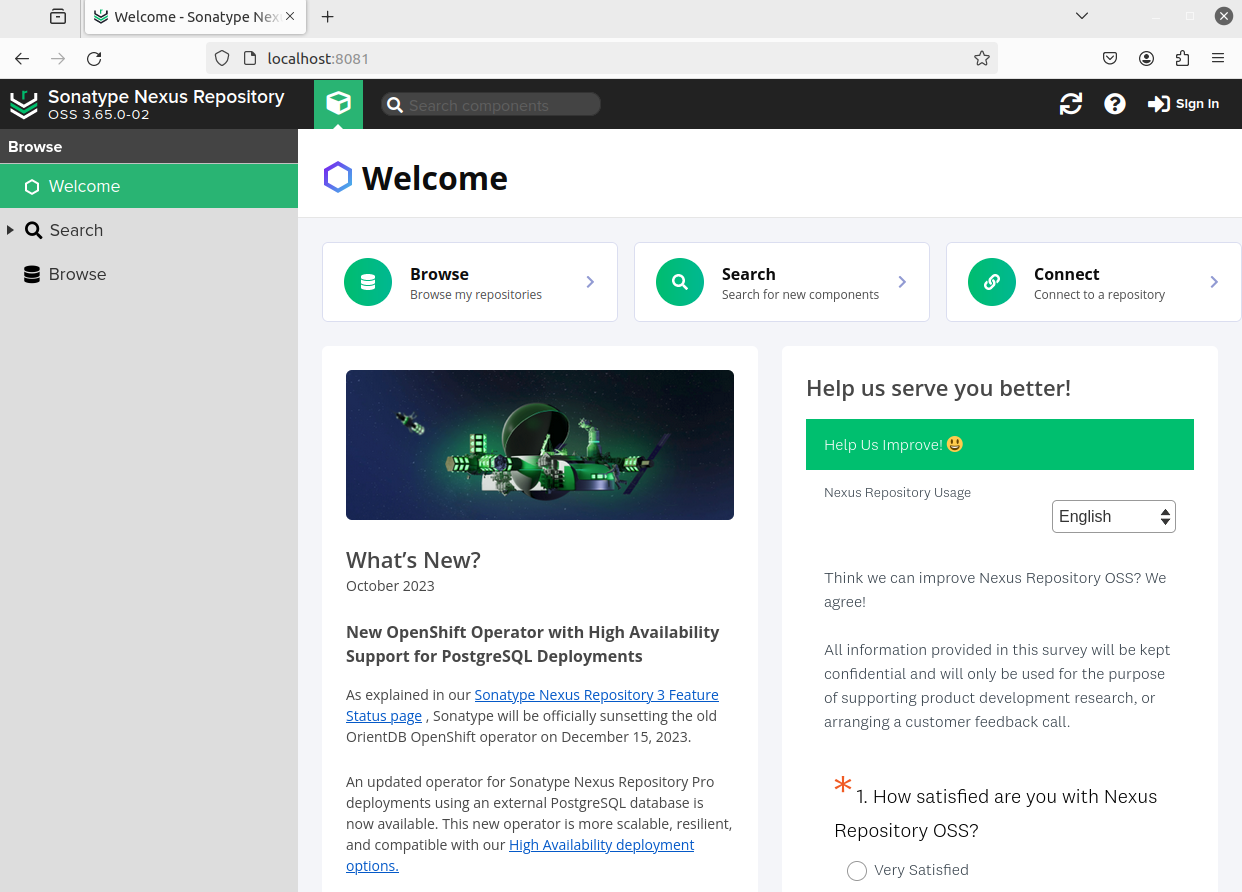Viewport: 1242px width, 892px height.
Task: Click the Sign in arrow icon
Action: click(x=1158, y=104)
